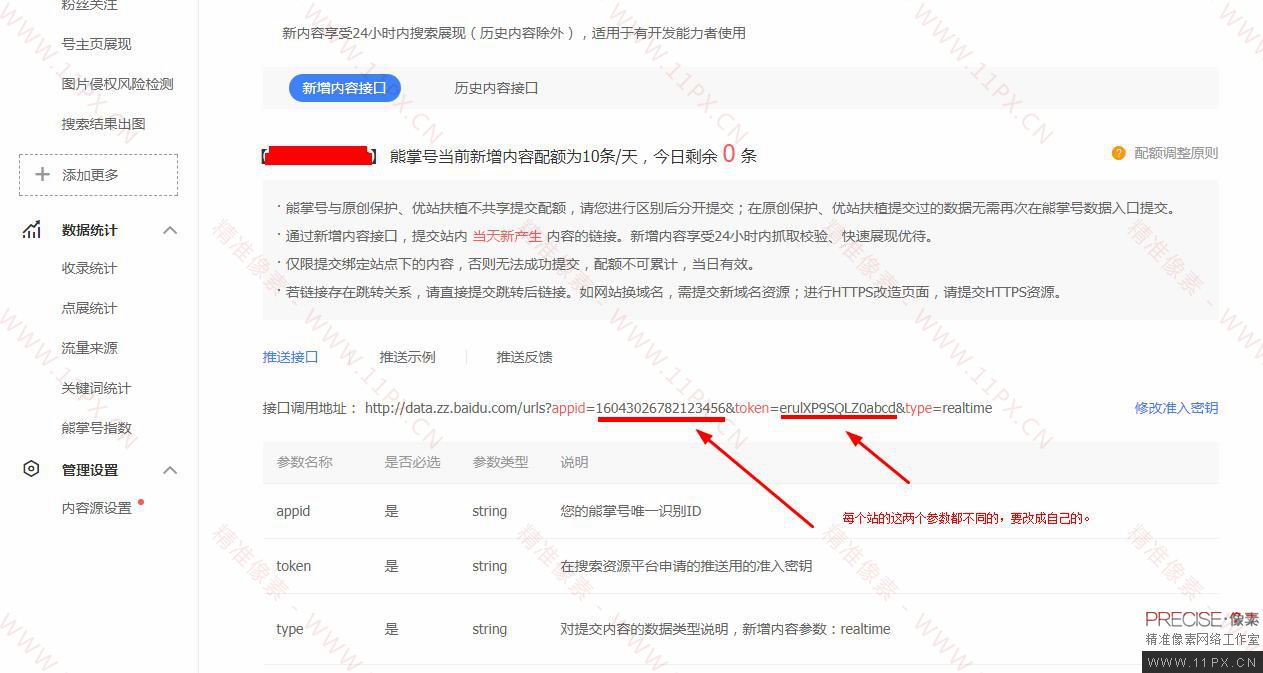The image size is (1263, 673).
Task: Open the 推送示例 tab
Action: pyautogui.click(x=406, y=356)
